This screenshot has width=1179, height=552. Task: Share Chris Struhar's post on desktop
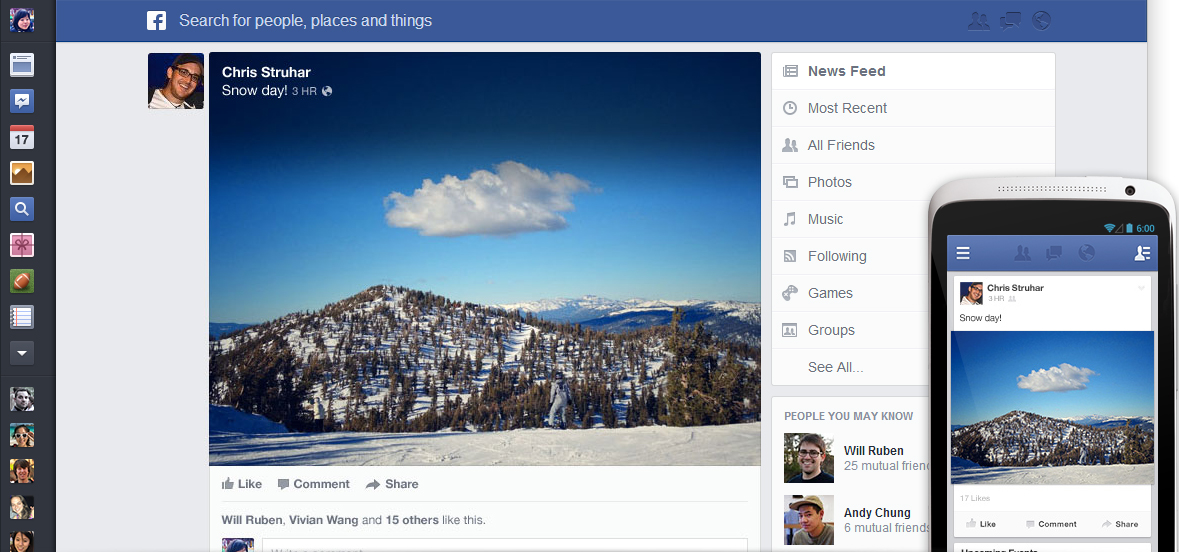392,484
